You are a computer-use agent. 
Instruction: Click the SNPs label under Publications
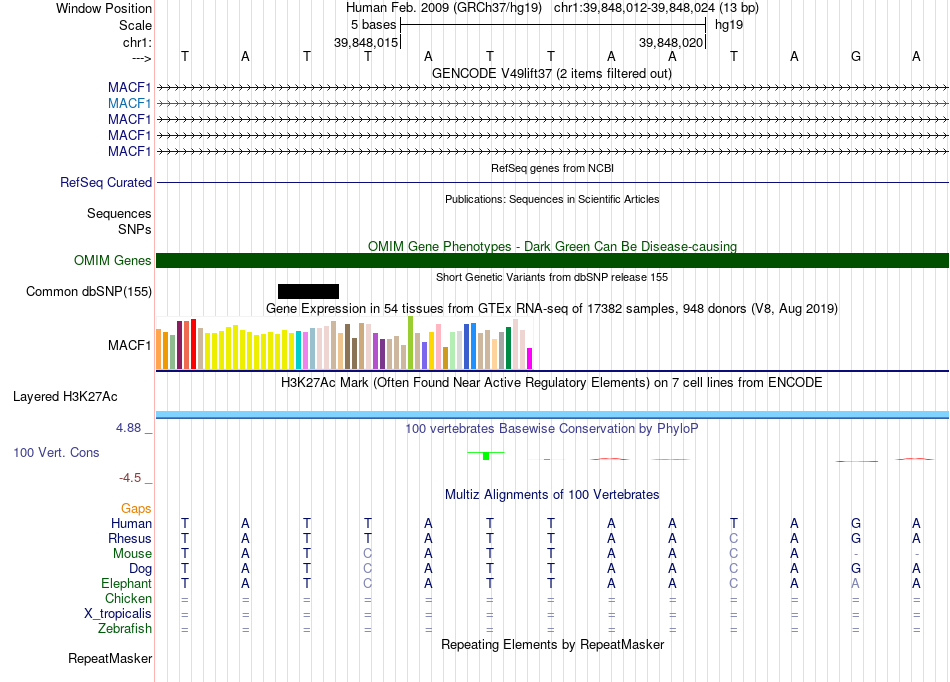coord(135,230)
